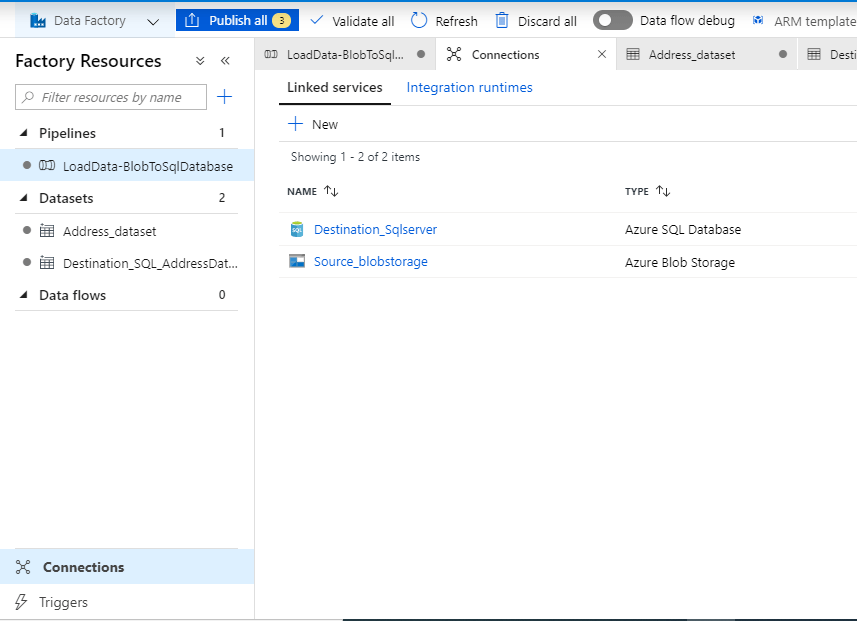This screenshot has height=621, width=857.
Task: Click the table icon of Destination_SQL dataset item
Action: click(x=47, y=263)
